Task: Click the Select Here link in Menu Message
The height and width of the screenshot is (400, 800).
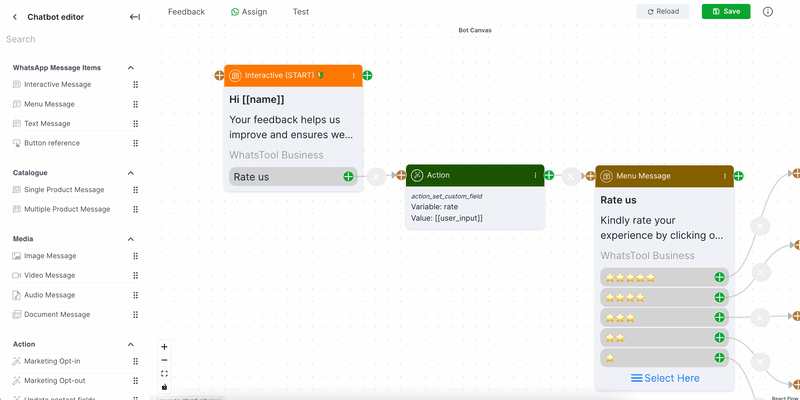Action: tap(664, 378)
